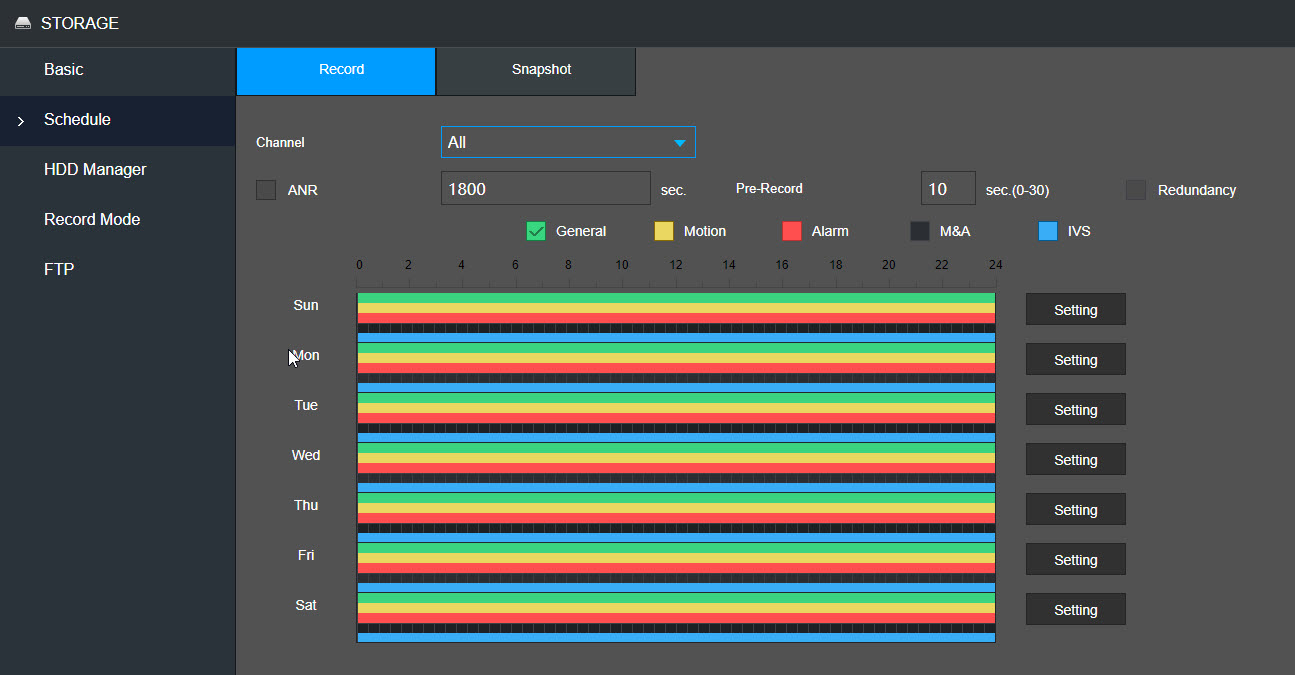Viewport: 1295px width, 675px height.
Task: Click the Setting button for Sat
Action: click(1076, 610)
